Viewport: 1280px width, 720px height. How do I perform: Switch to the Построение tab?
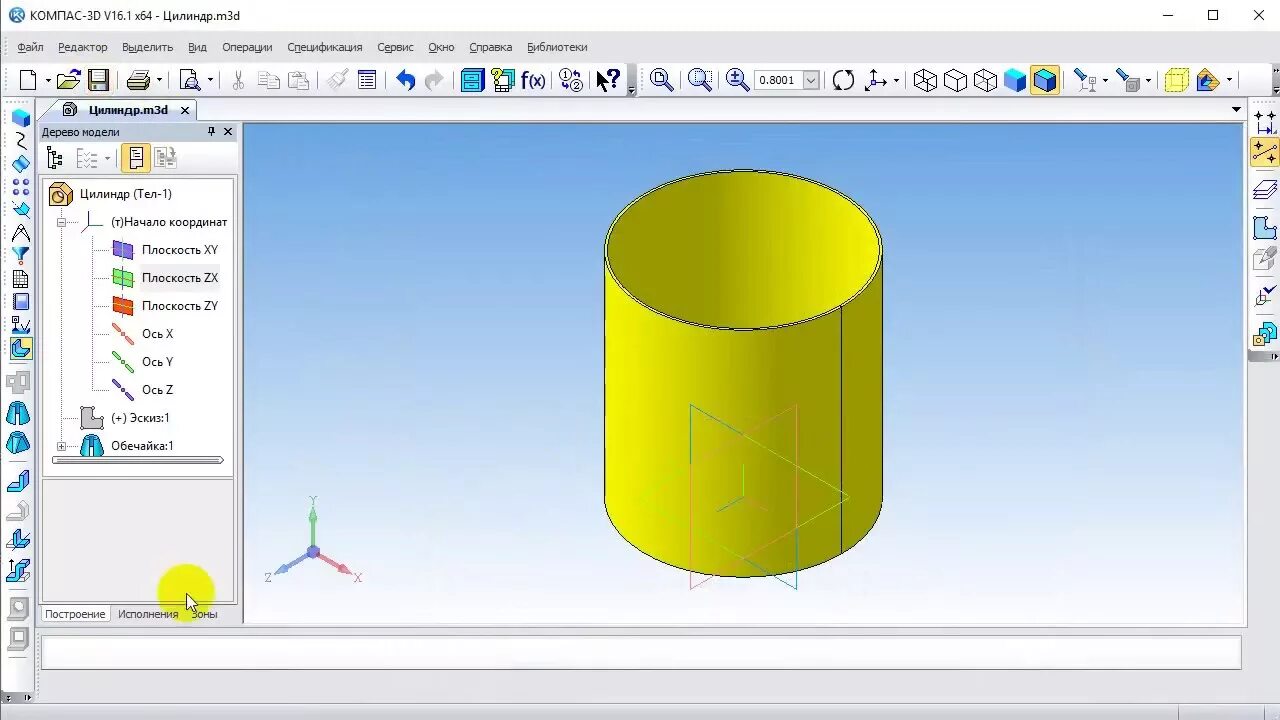coord(75,614)
